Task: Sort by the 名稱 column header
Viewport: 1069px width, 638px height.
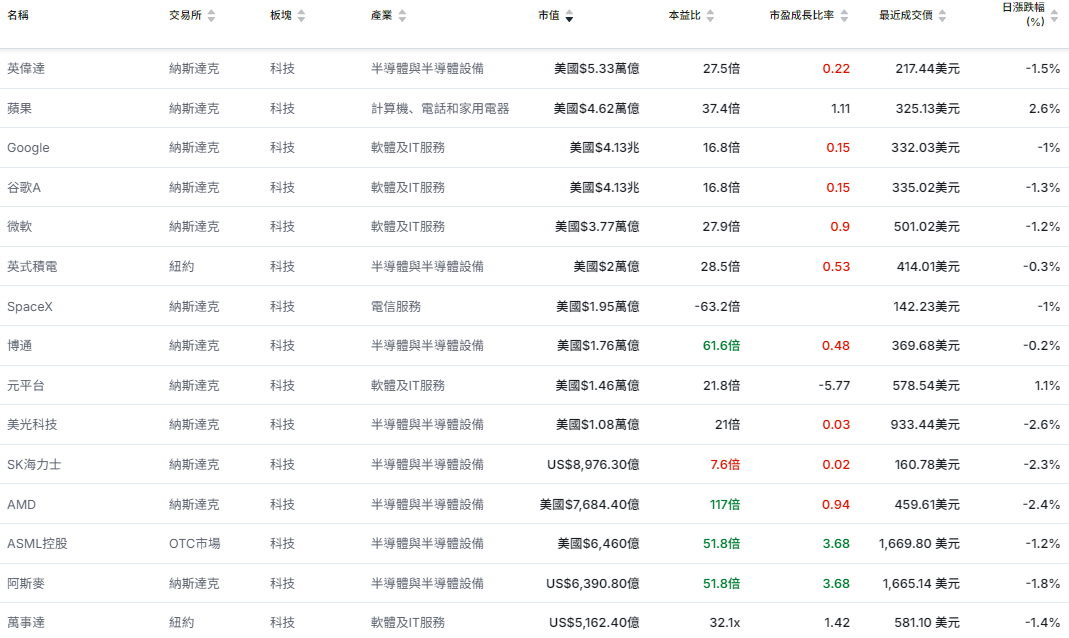Action: 18,15
